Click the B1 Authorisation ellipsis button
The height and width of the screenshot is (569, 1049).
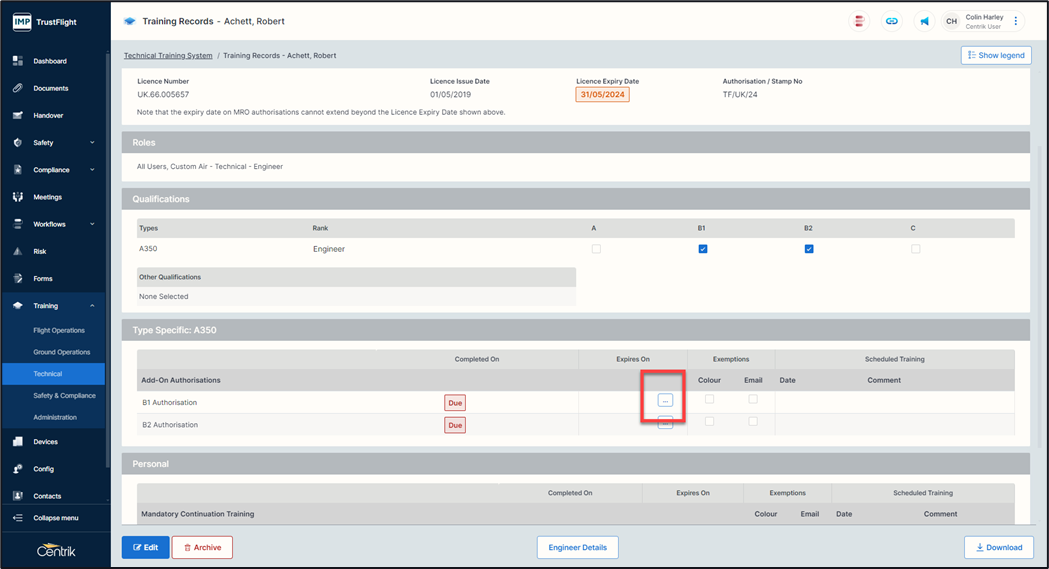[x=665, y=400]
